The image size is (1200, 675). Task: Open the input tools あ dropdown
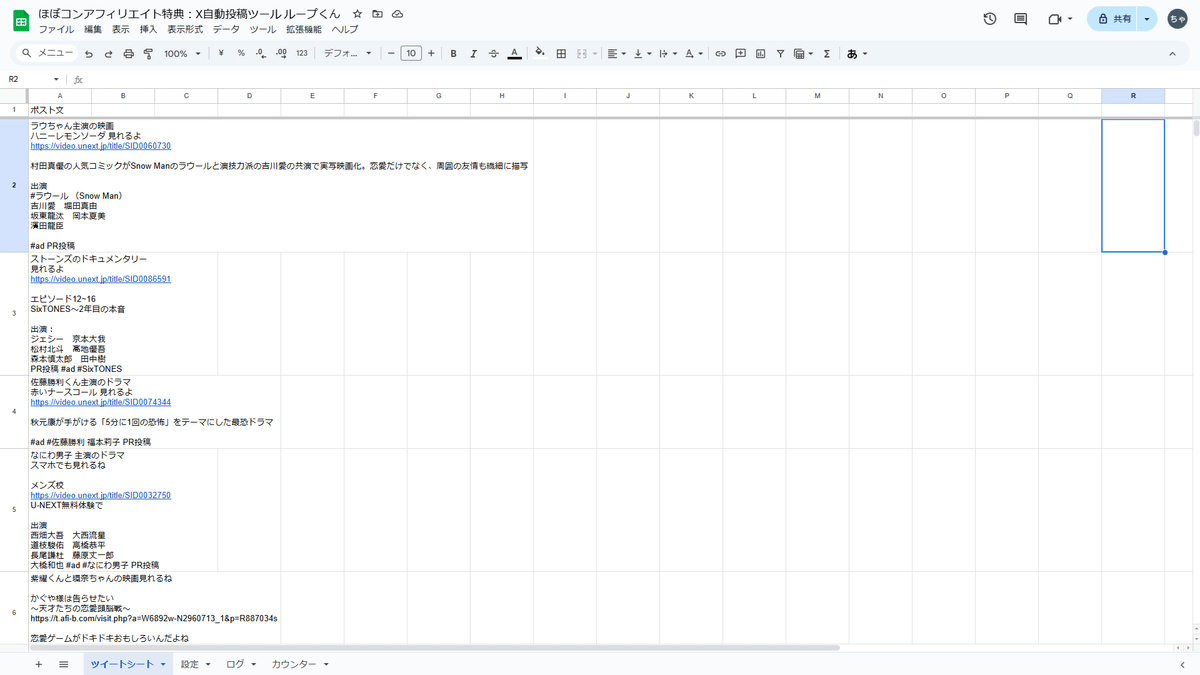tap(857, 54)
